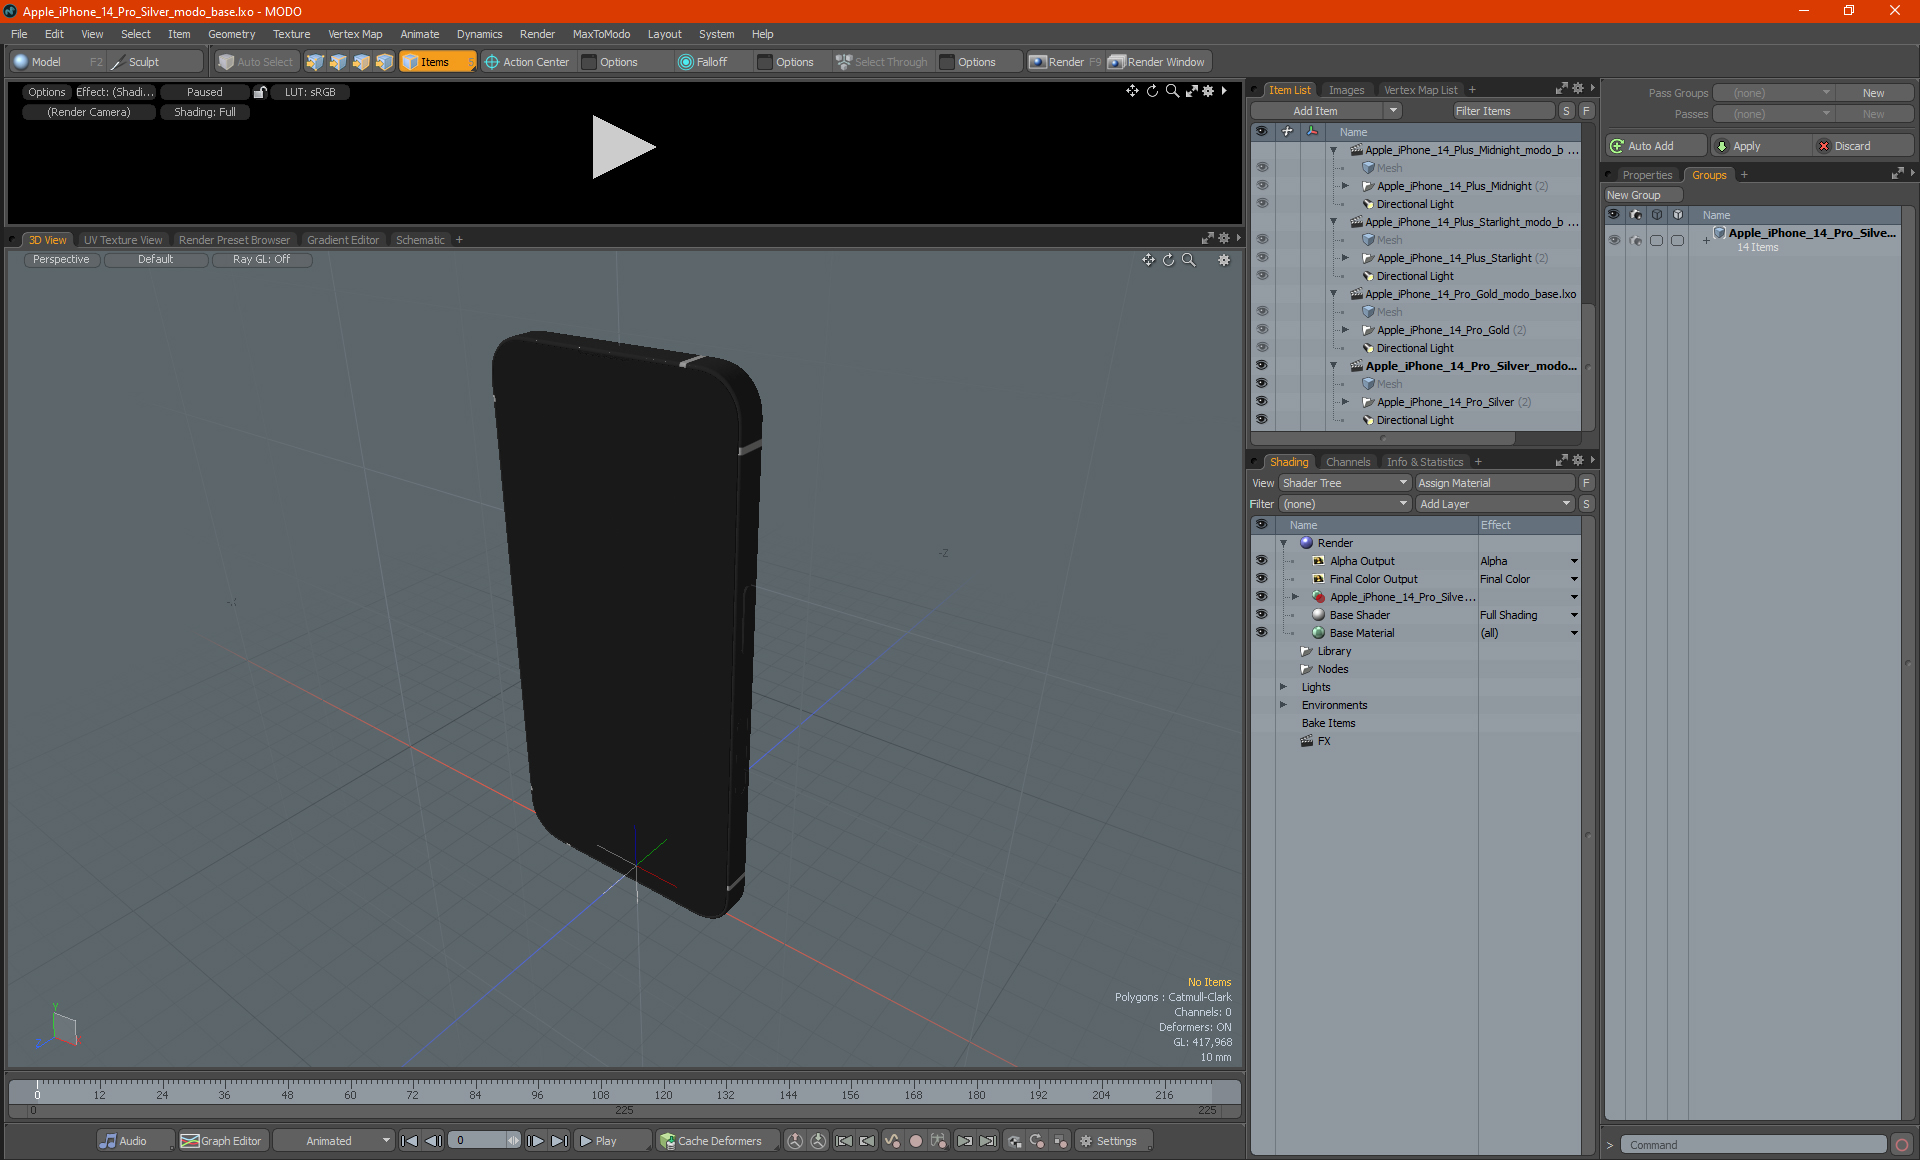
Task: Toggle visibility of Base Material layer
Action: (x=1262, y=633)
